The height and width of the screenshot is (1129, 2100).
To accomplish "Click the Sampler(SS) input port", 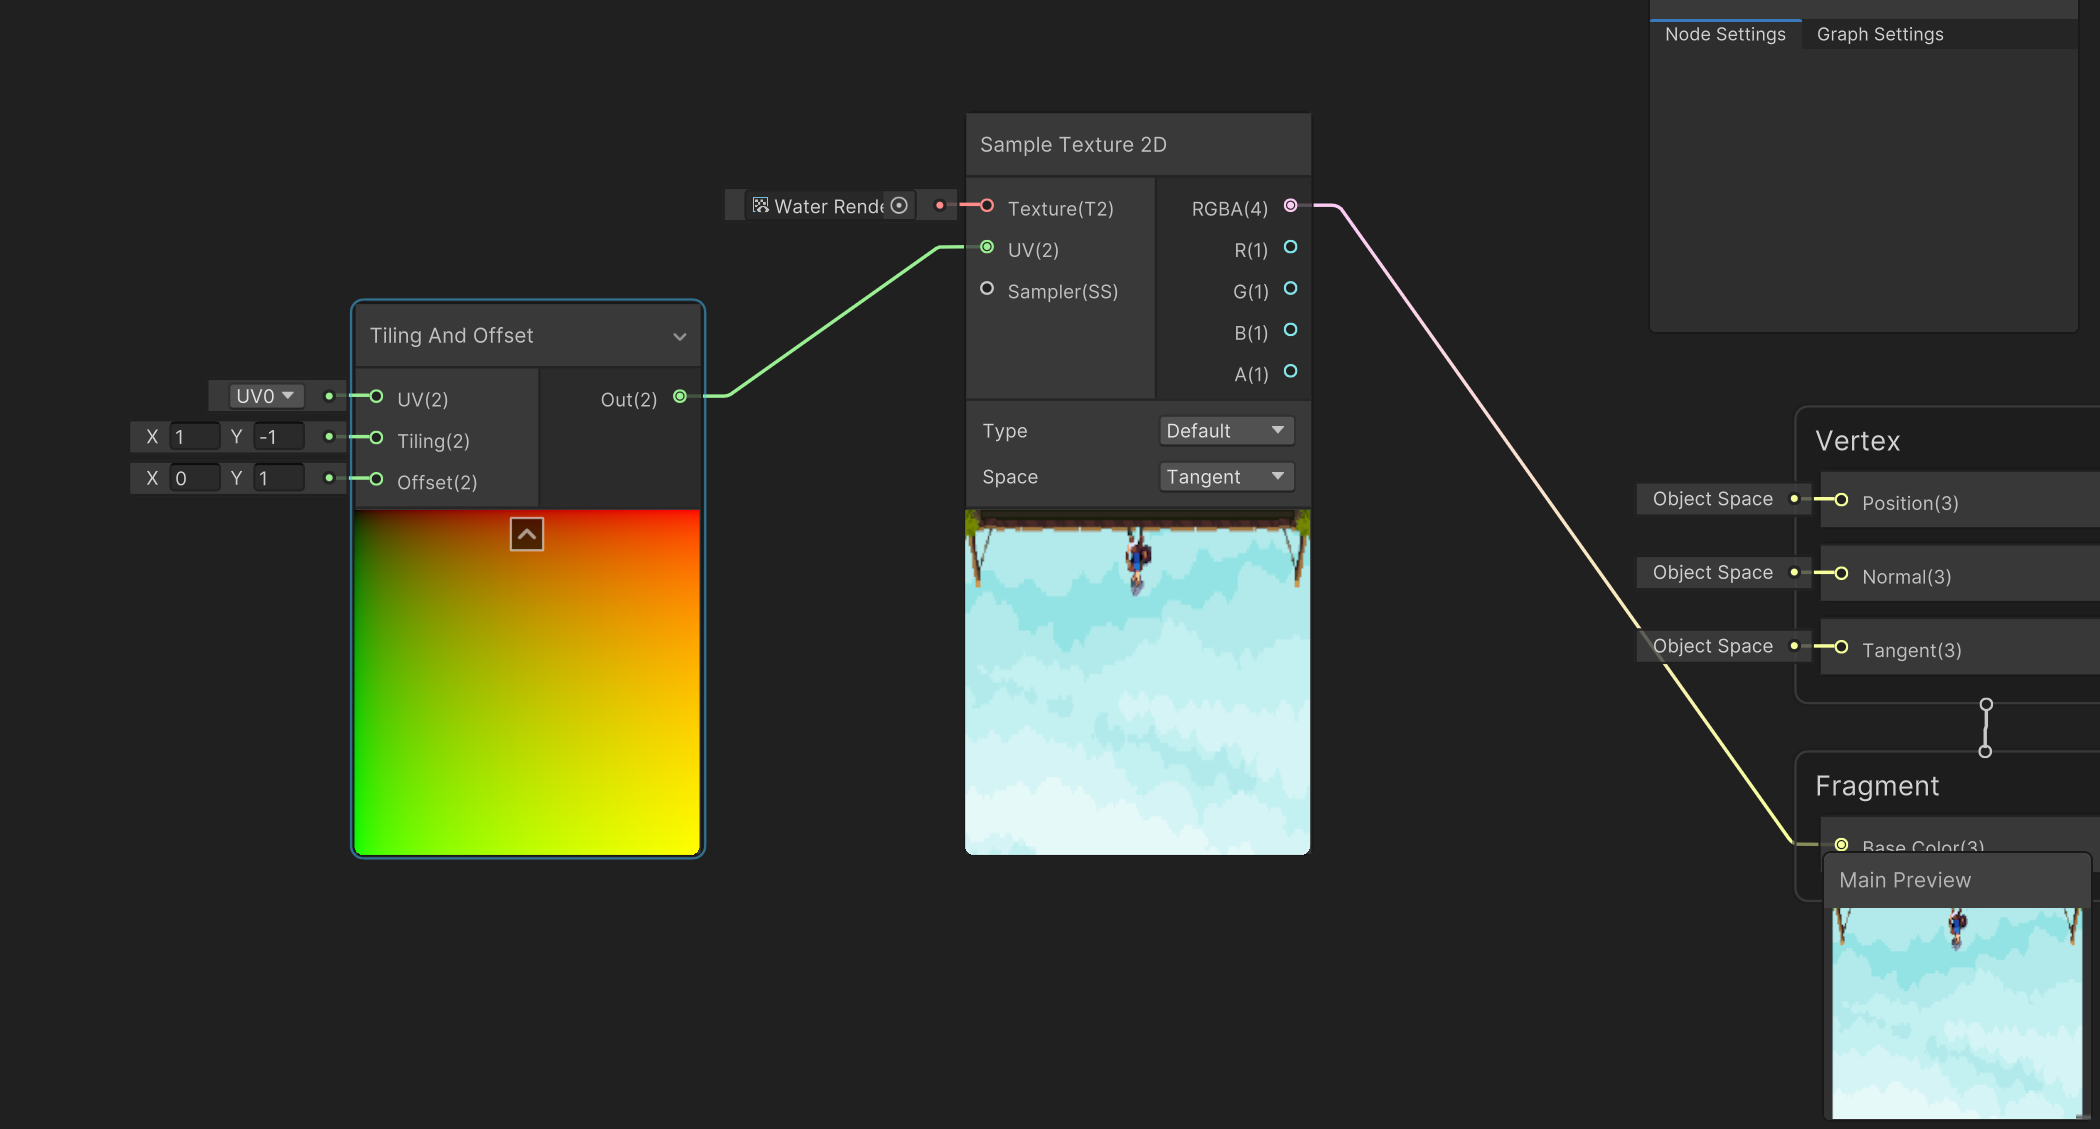I will click(987, 288).
